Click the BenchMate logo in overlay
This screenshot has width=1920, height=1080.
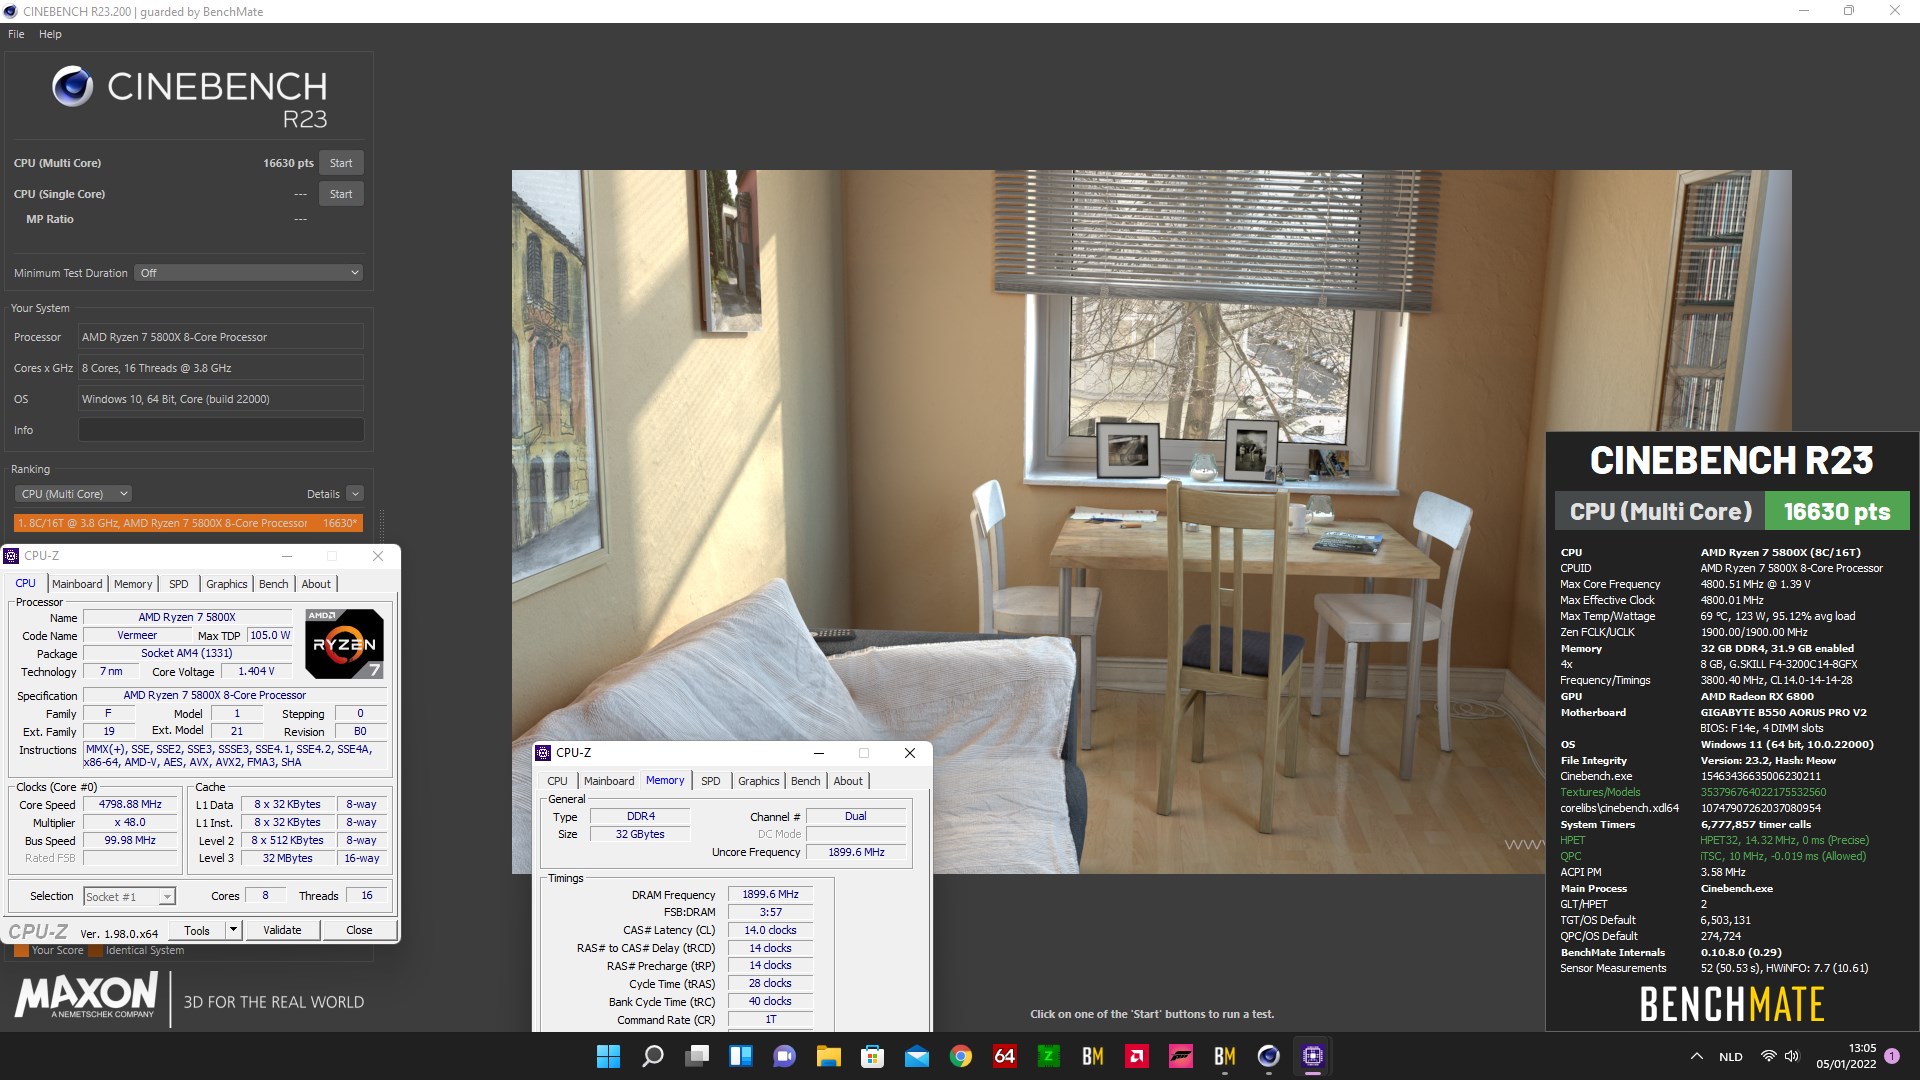pos(1732,1004)
